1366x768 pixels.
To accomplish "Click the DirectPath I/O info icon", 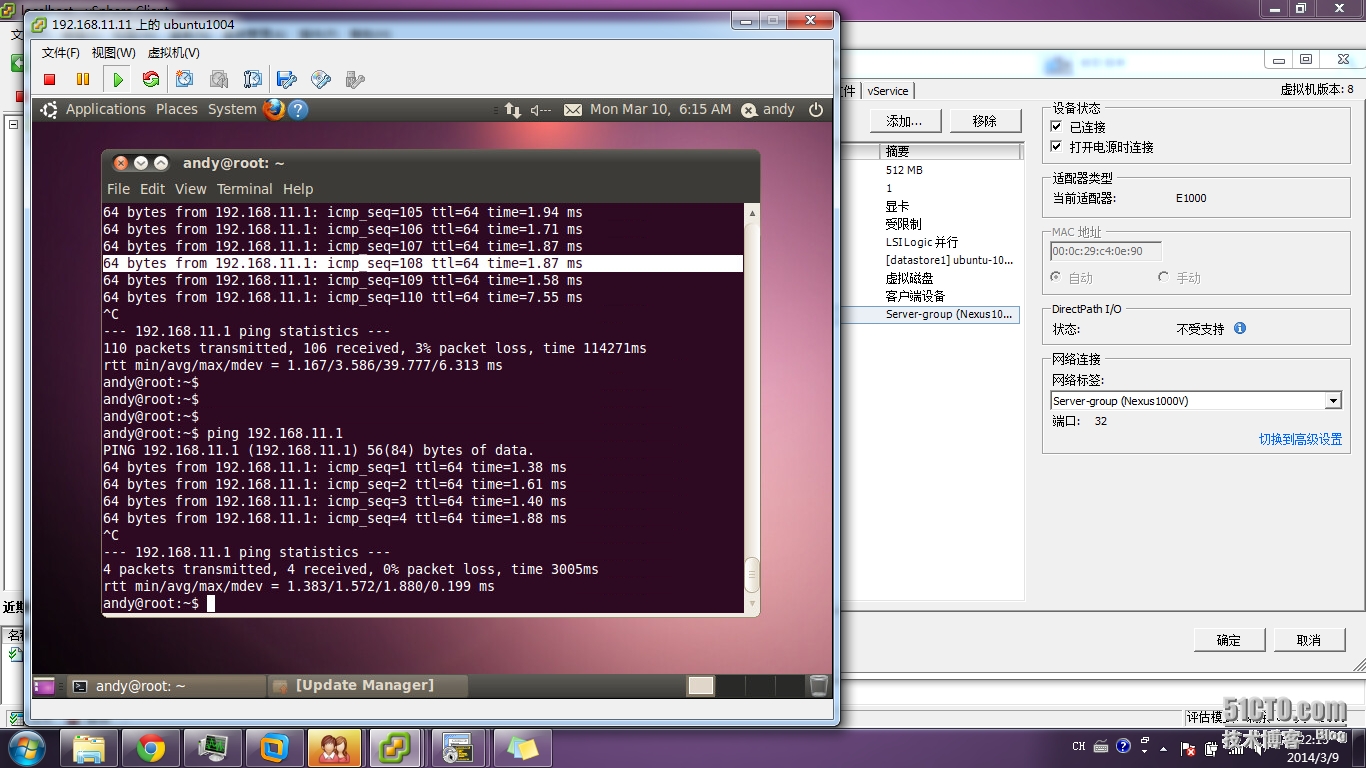I will (x=1240, y=328).
